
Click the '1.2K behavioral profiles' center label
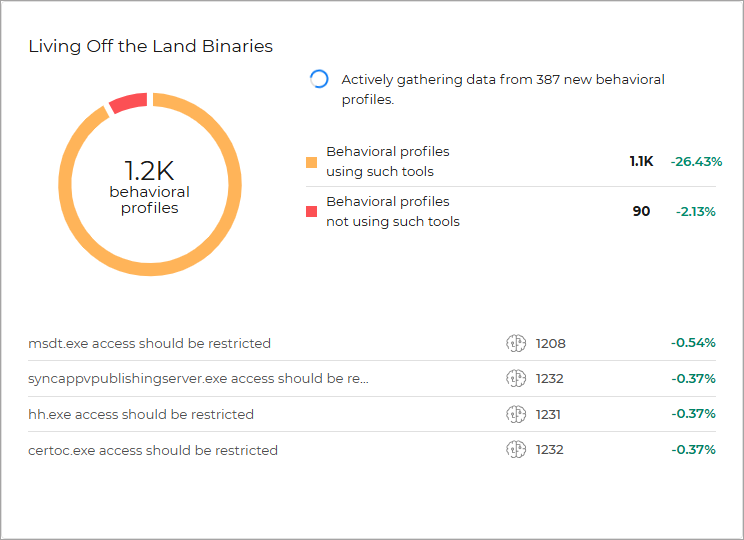coord(150,187)
